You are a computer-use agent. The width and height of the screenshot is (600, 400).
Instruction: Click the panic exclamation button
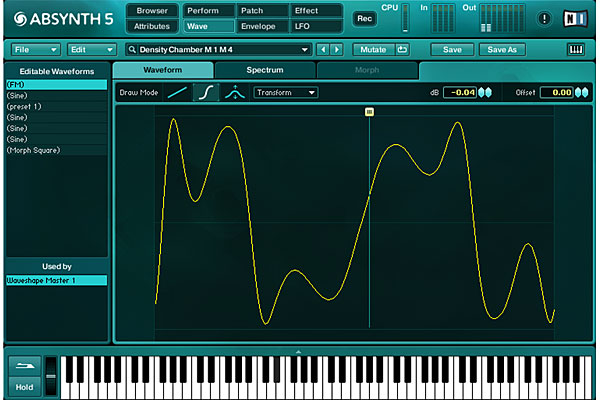(544, 18)
